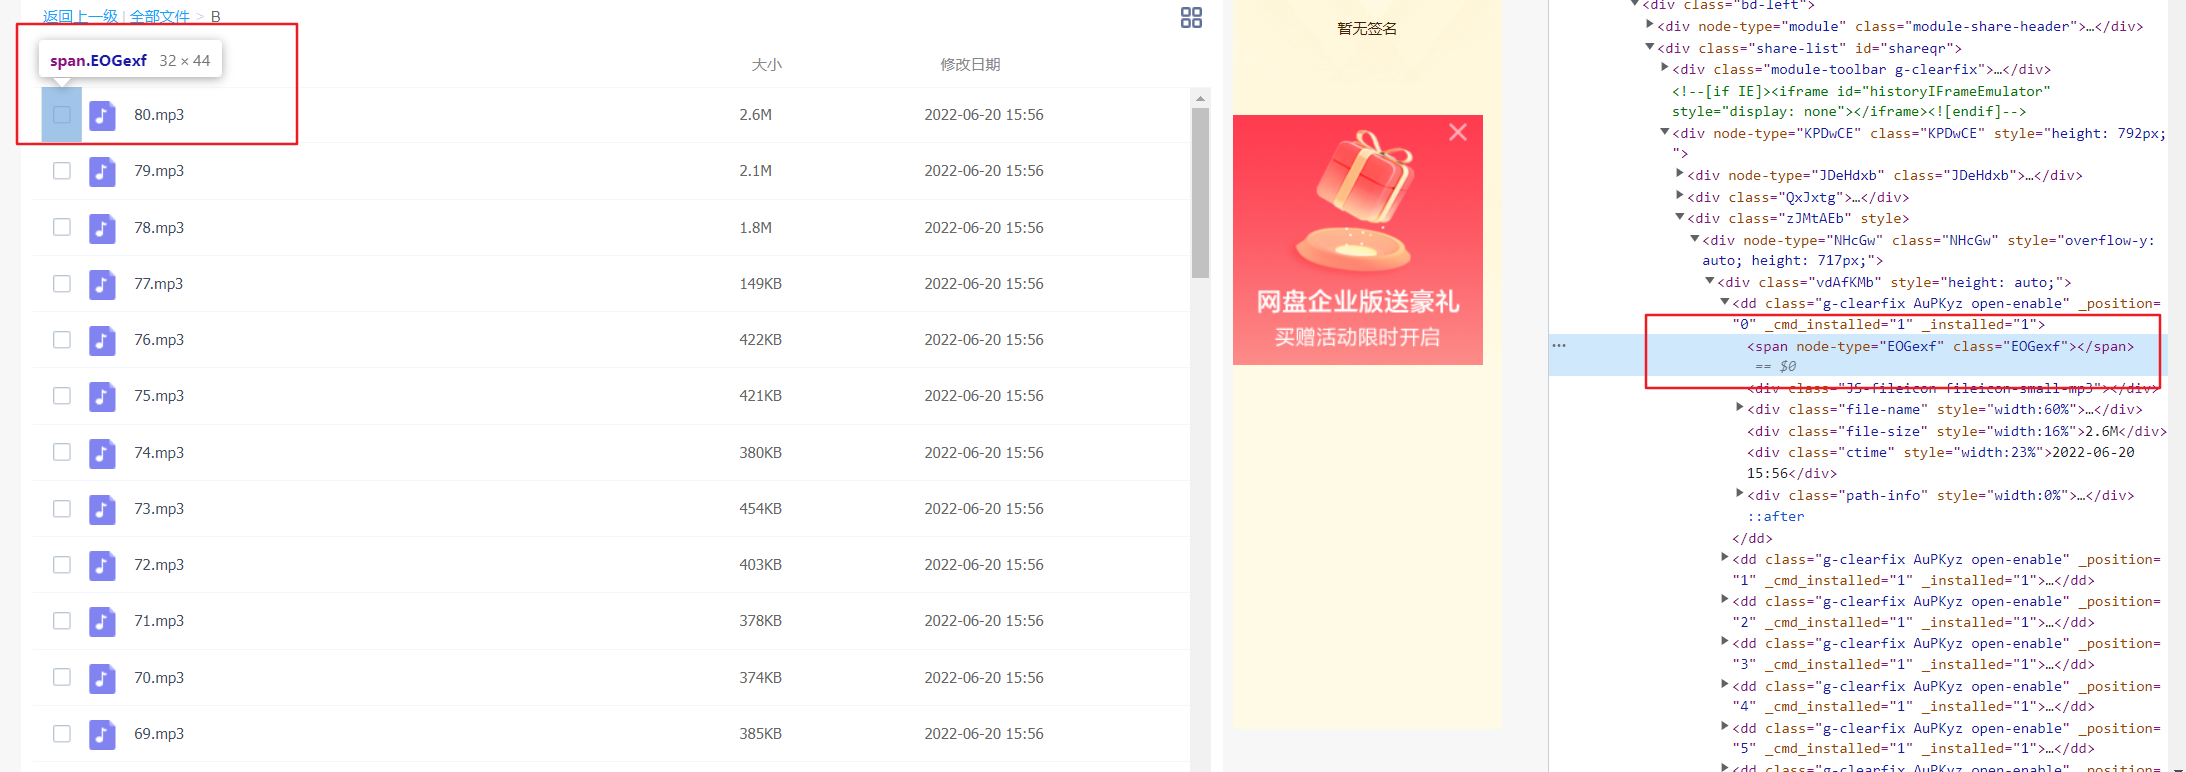
Task: Click the three-dots menu beside selected span node
Action: pyautogui.click(x=1559, y=346)
